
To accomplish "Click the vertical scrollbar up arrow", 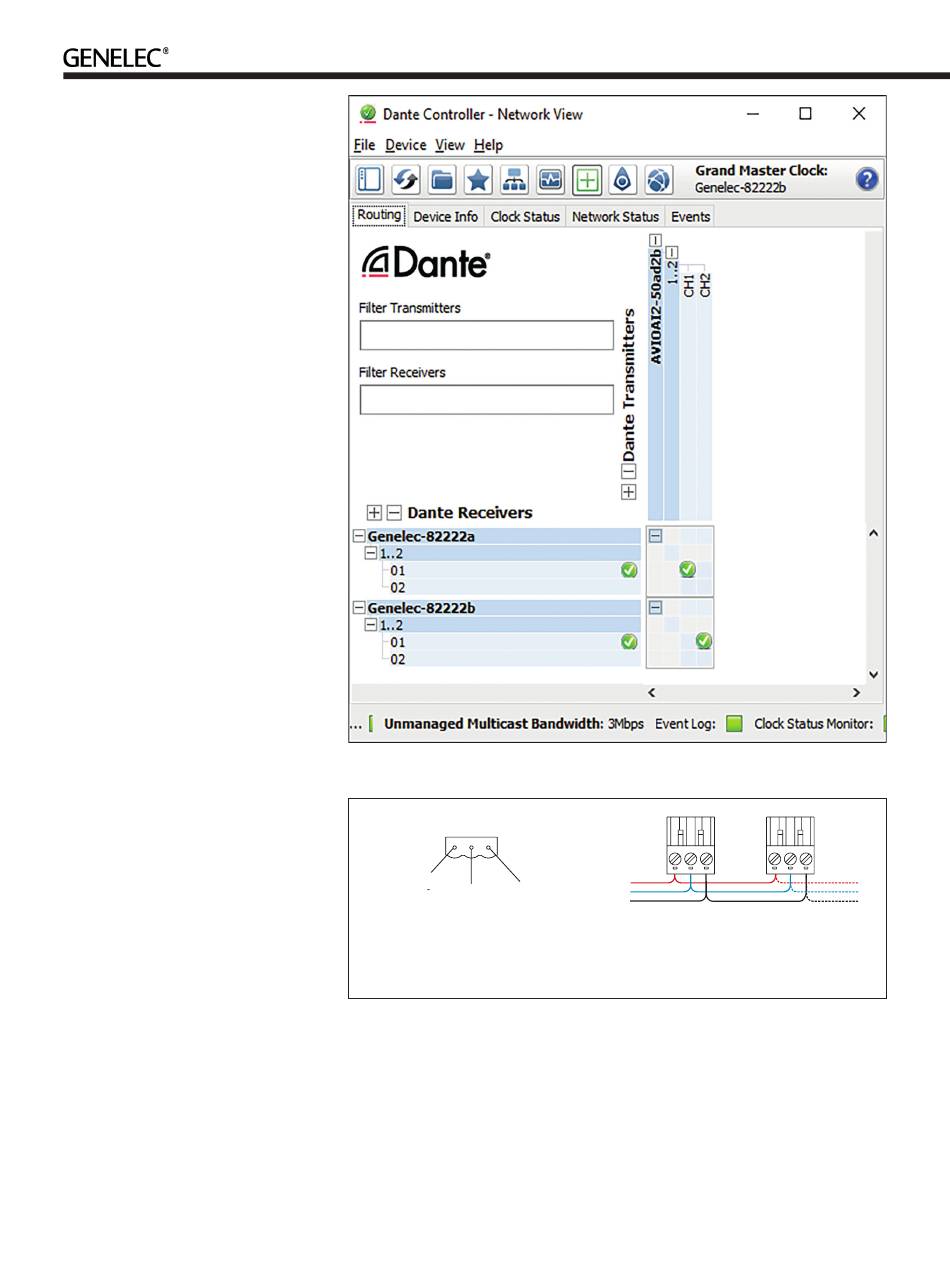I will pyautogui.click(x=873, y=534).
